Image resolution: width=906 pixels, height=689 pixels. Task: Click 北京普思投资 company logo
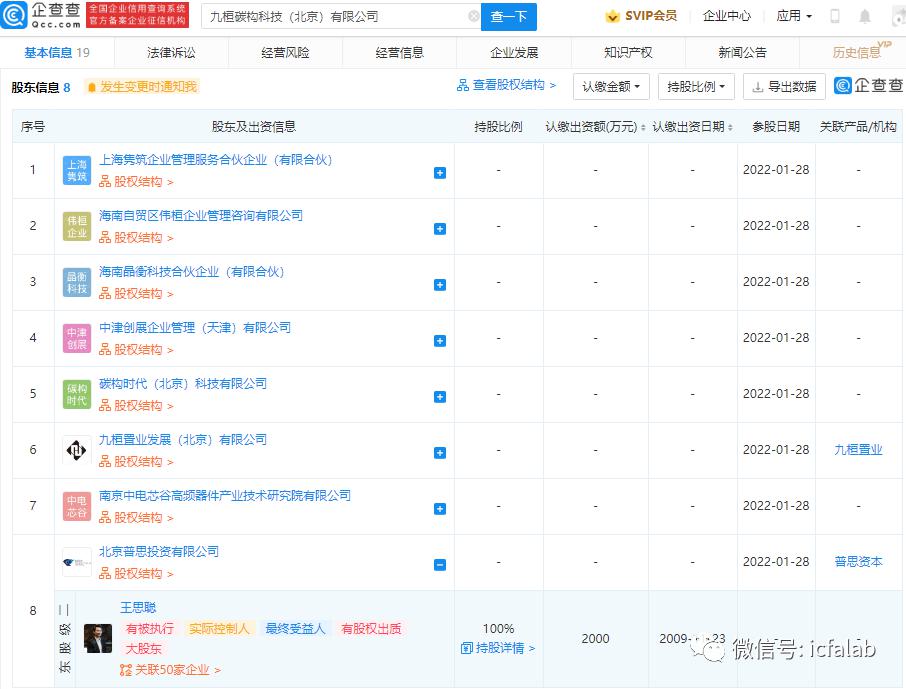[77, 562]
